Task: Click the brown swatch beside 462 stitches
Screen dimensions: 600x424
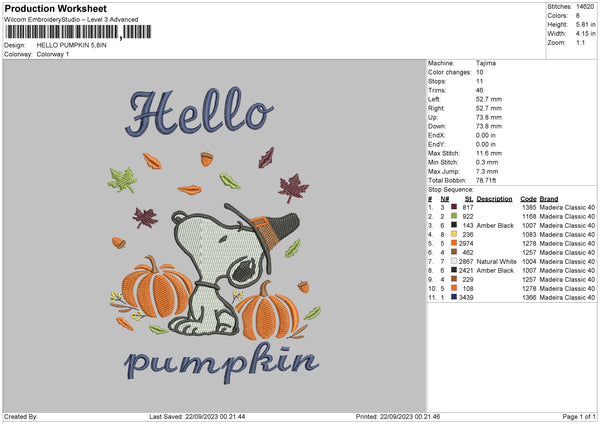Action: (454, 252)
